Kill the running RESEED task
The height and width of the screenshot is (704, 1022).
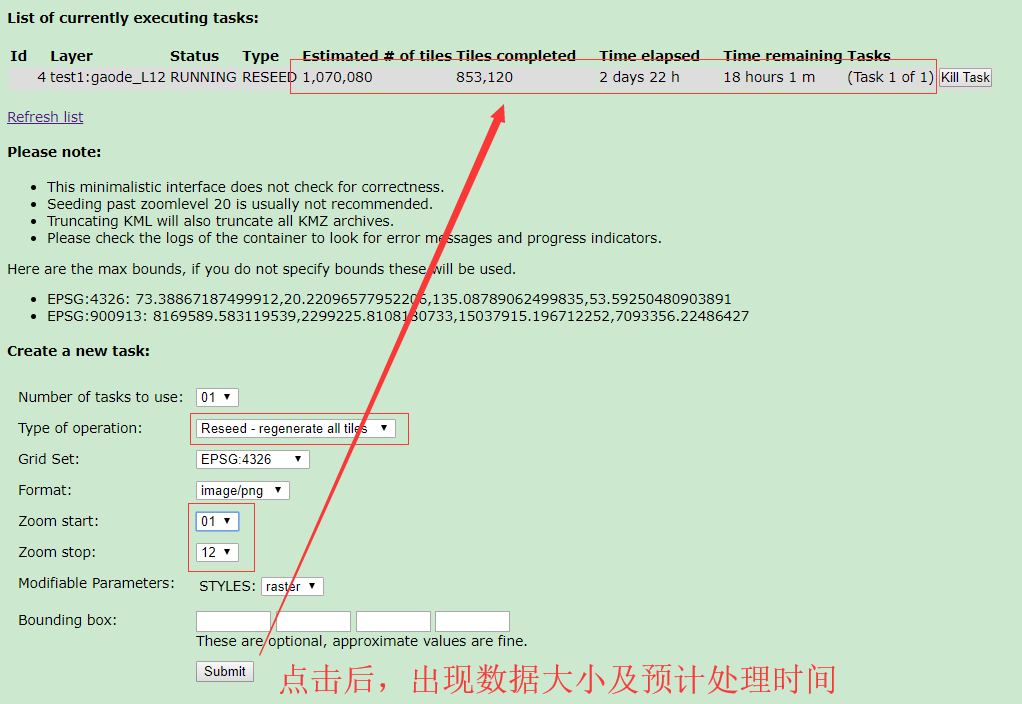(965, 78)
